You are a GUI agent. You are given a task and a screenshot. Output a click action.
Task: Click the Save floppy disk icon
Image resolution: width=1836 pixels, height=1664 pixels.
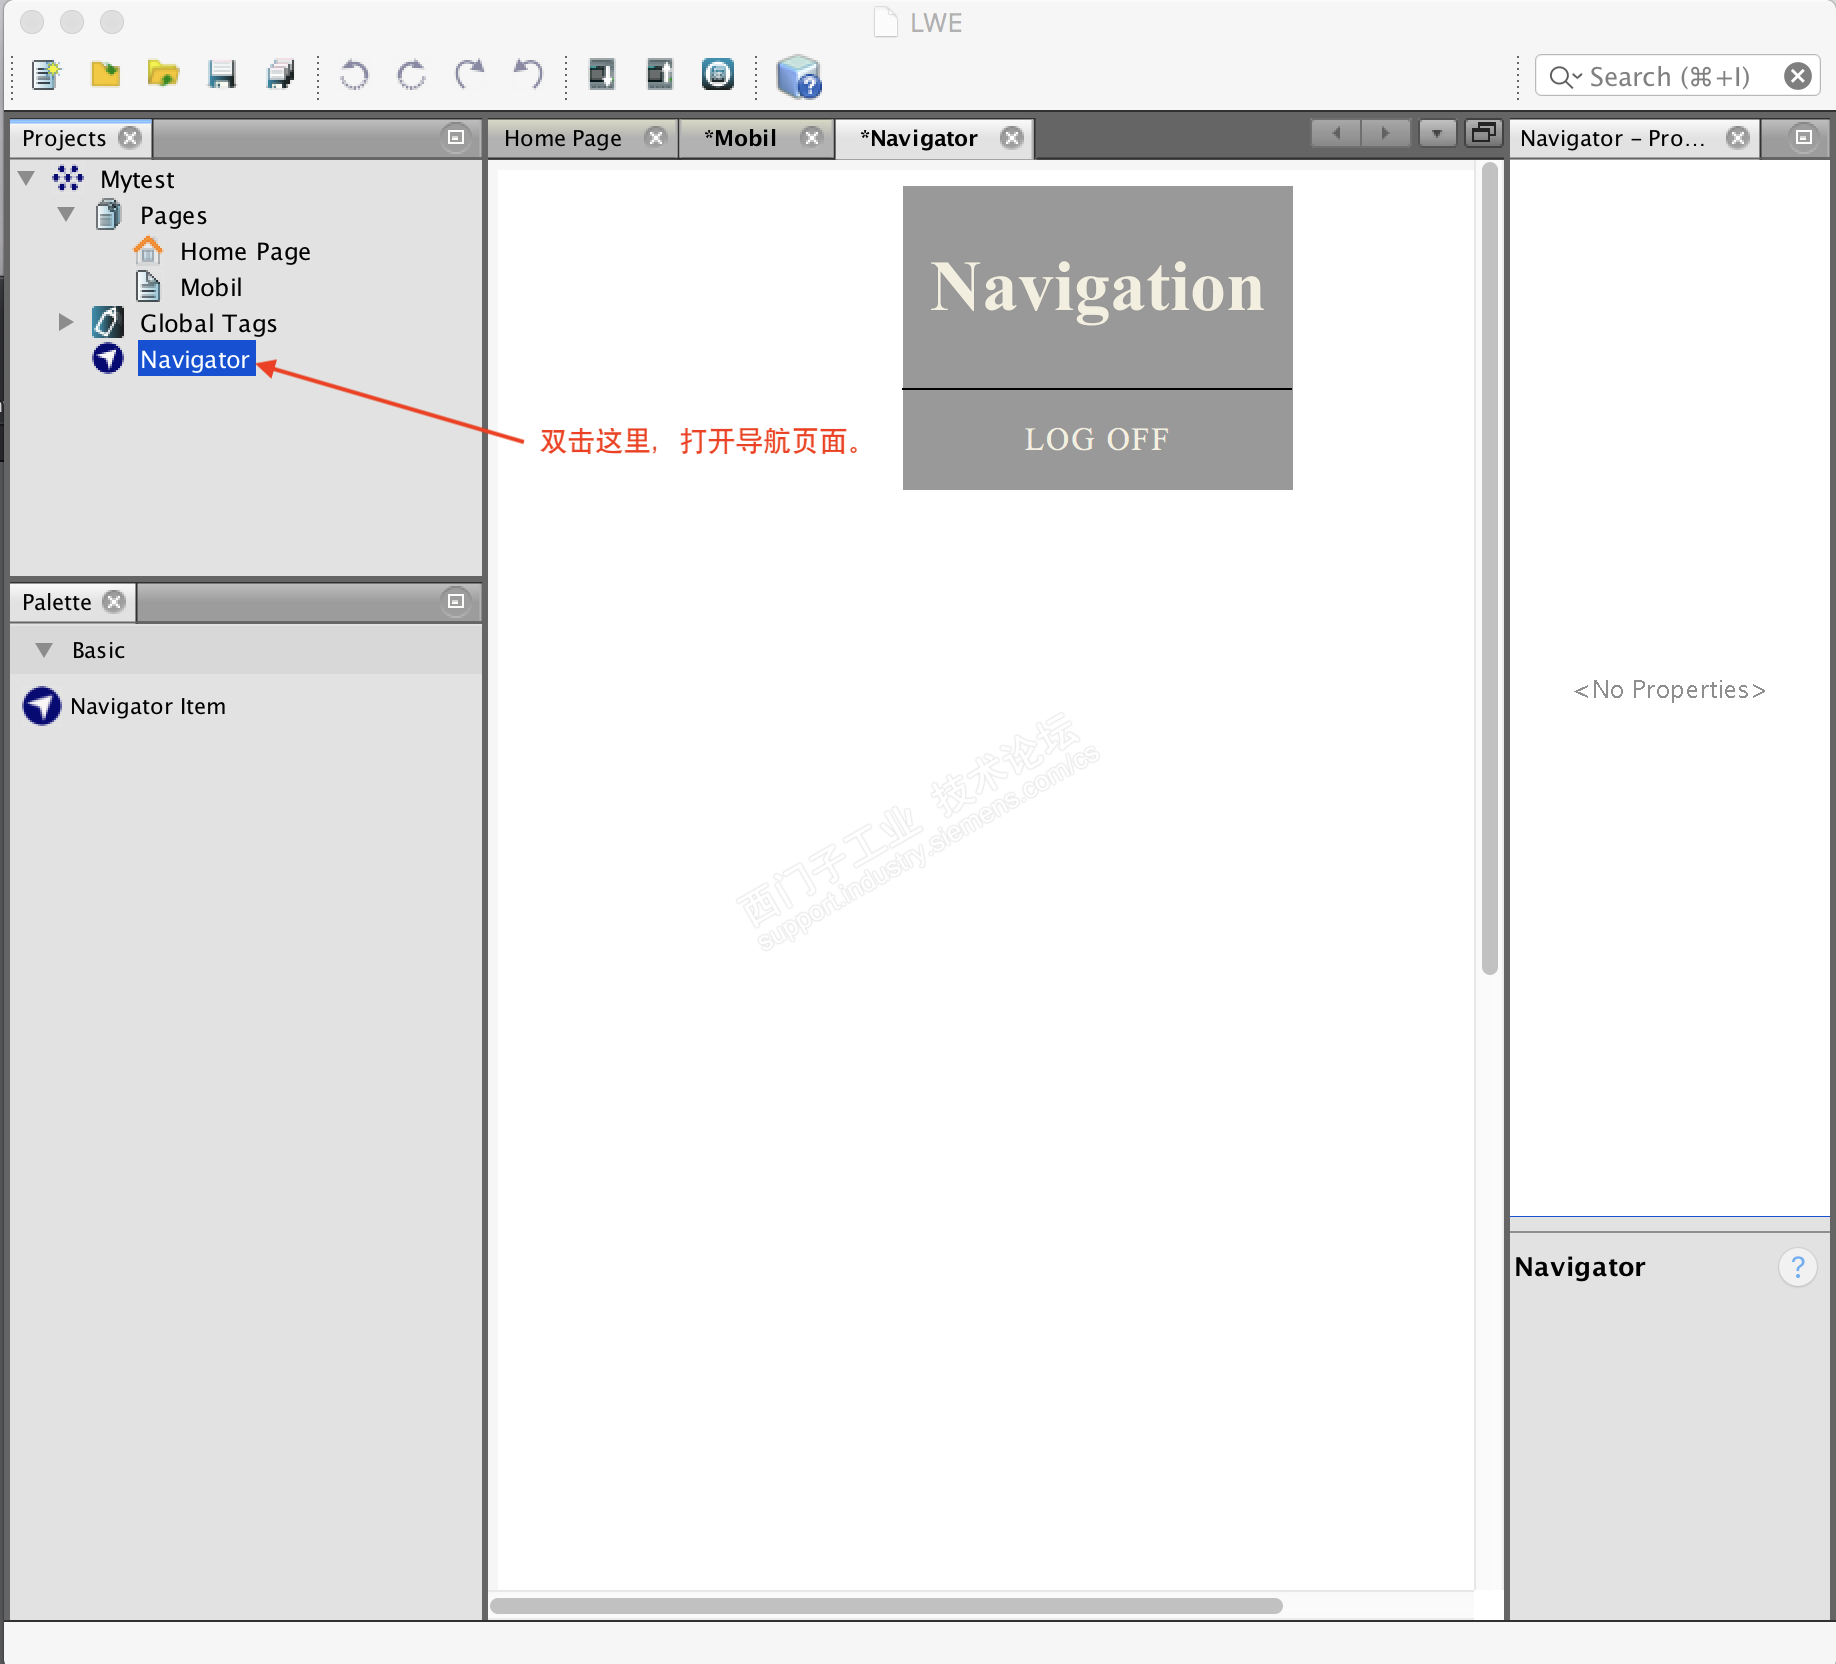pyautogui.click(x=221, y=75)
